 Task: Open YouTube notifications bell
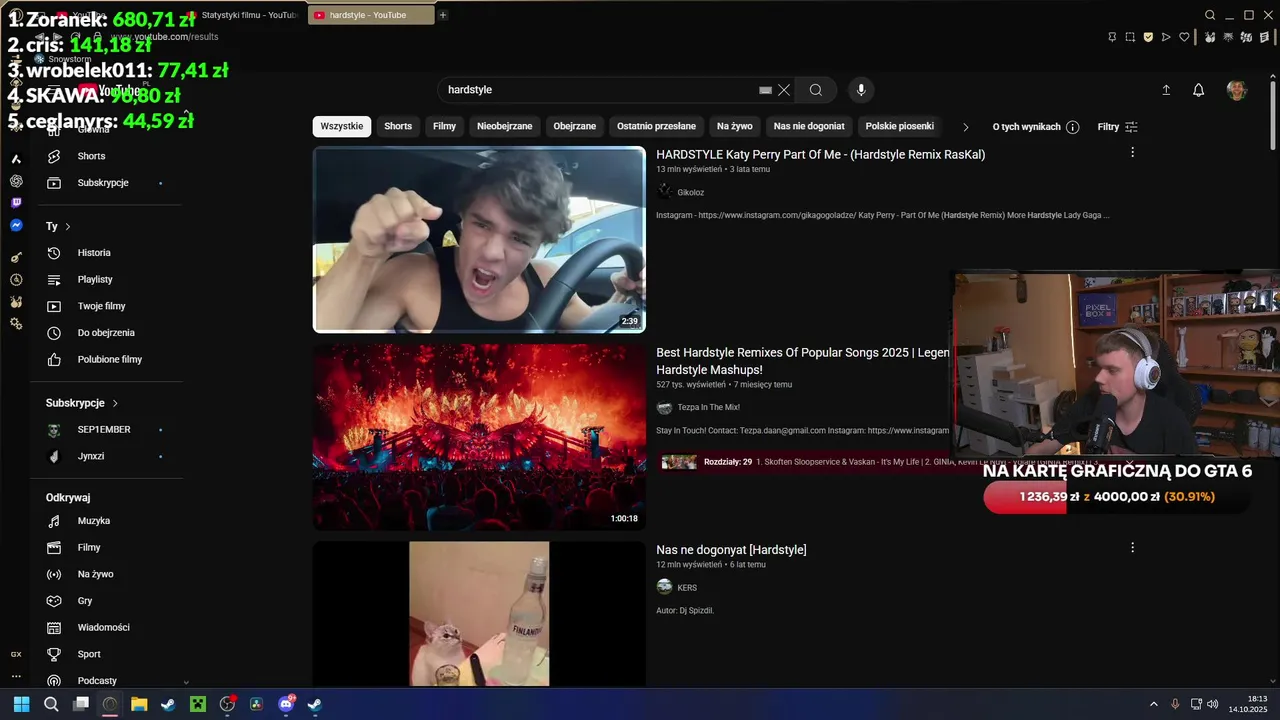pos(1198,90)
